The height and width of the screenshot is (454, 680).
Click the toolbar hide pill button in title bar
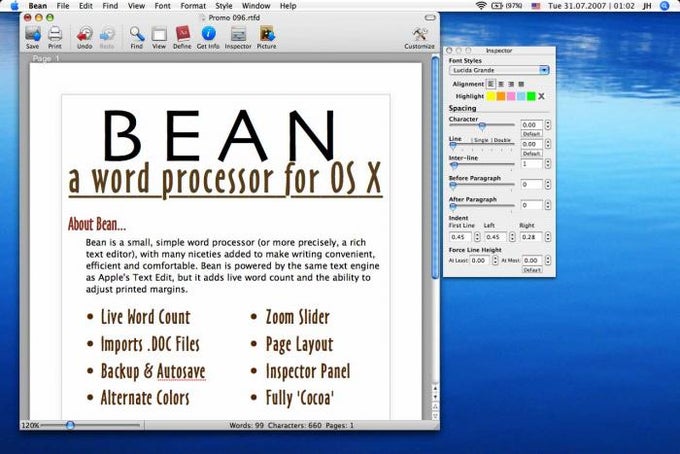pos(430,18)
